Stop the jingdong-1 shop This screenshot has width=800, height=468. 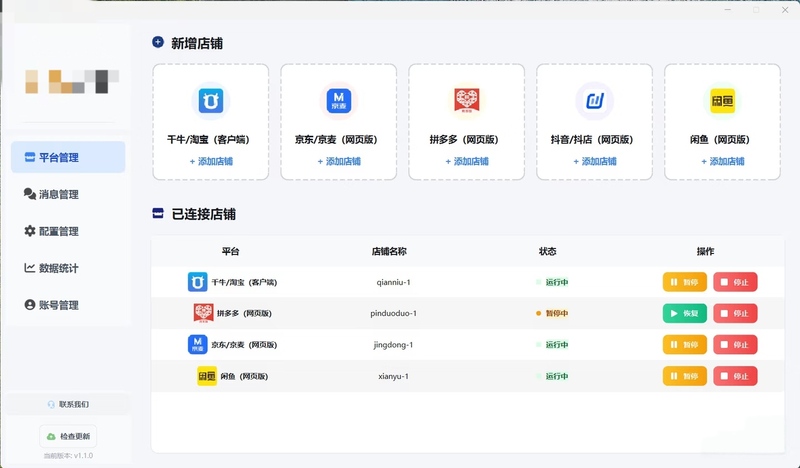click(x=735, y=345)
